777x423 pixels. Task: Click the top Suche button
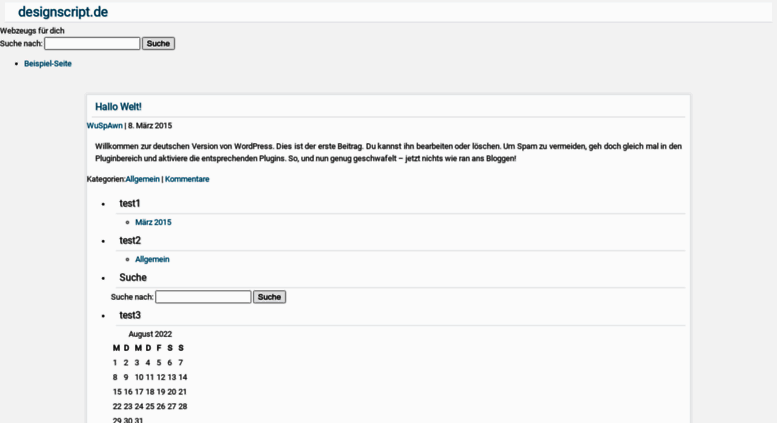pyautogui.click(x=158, y=44)
